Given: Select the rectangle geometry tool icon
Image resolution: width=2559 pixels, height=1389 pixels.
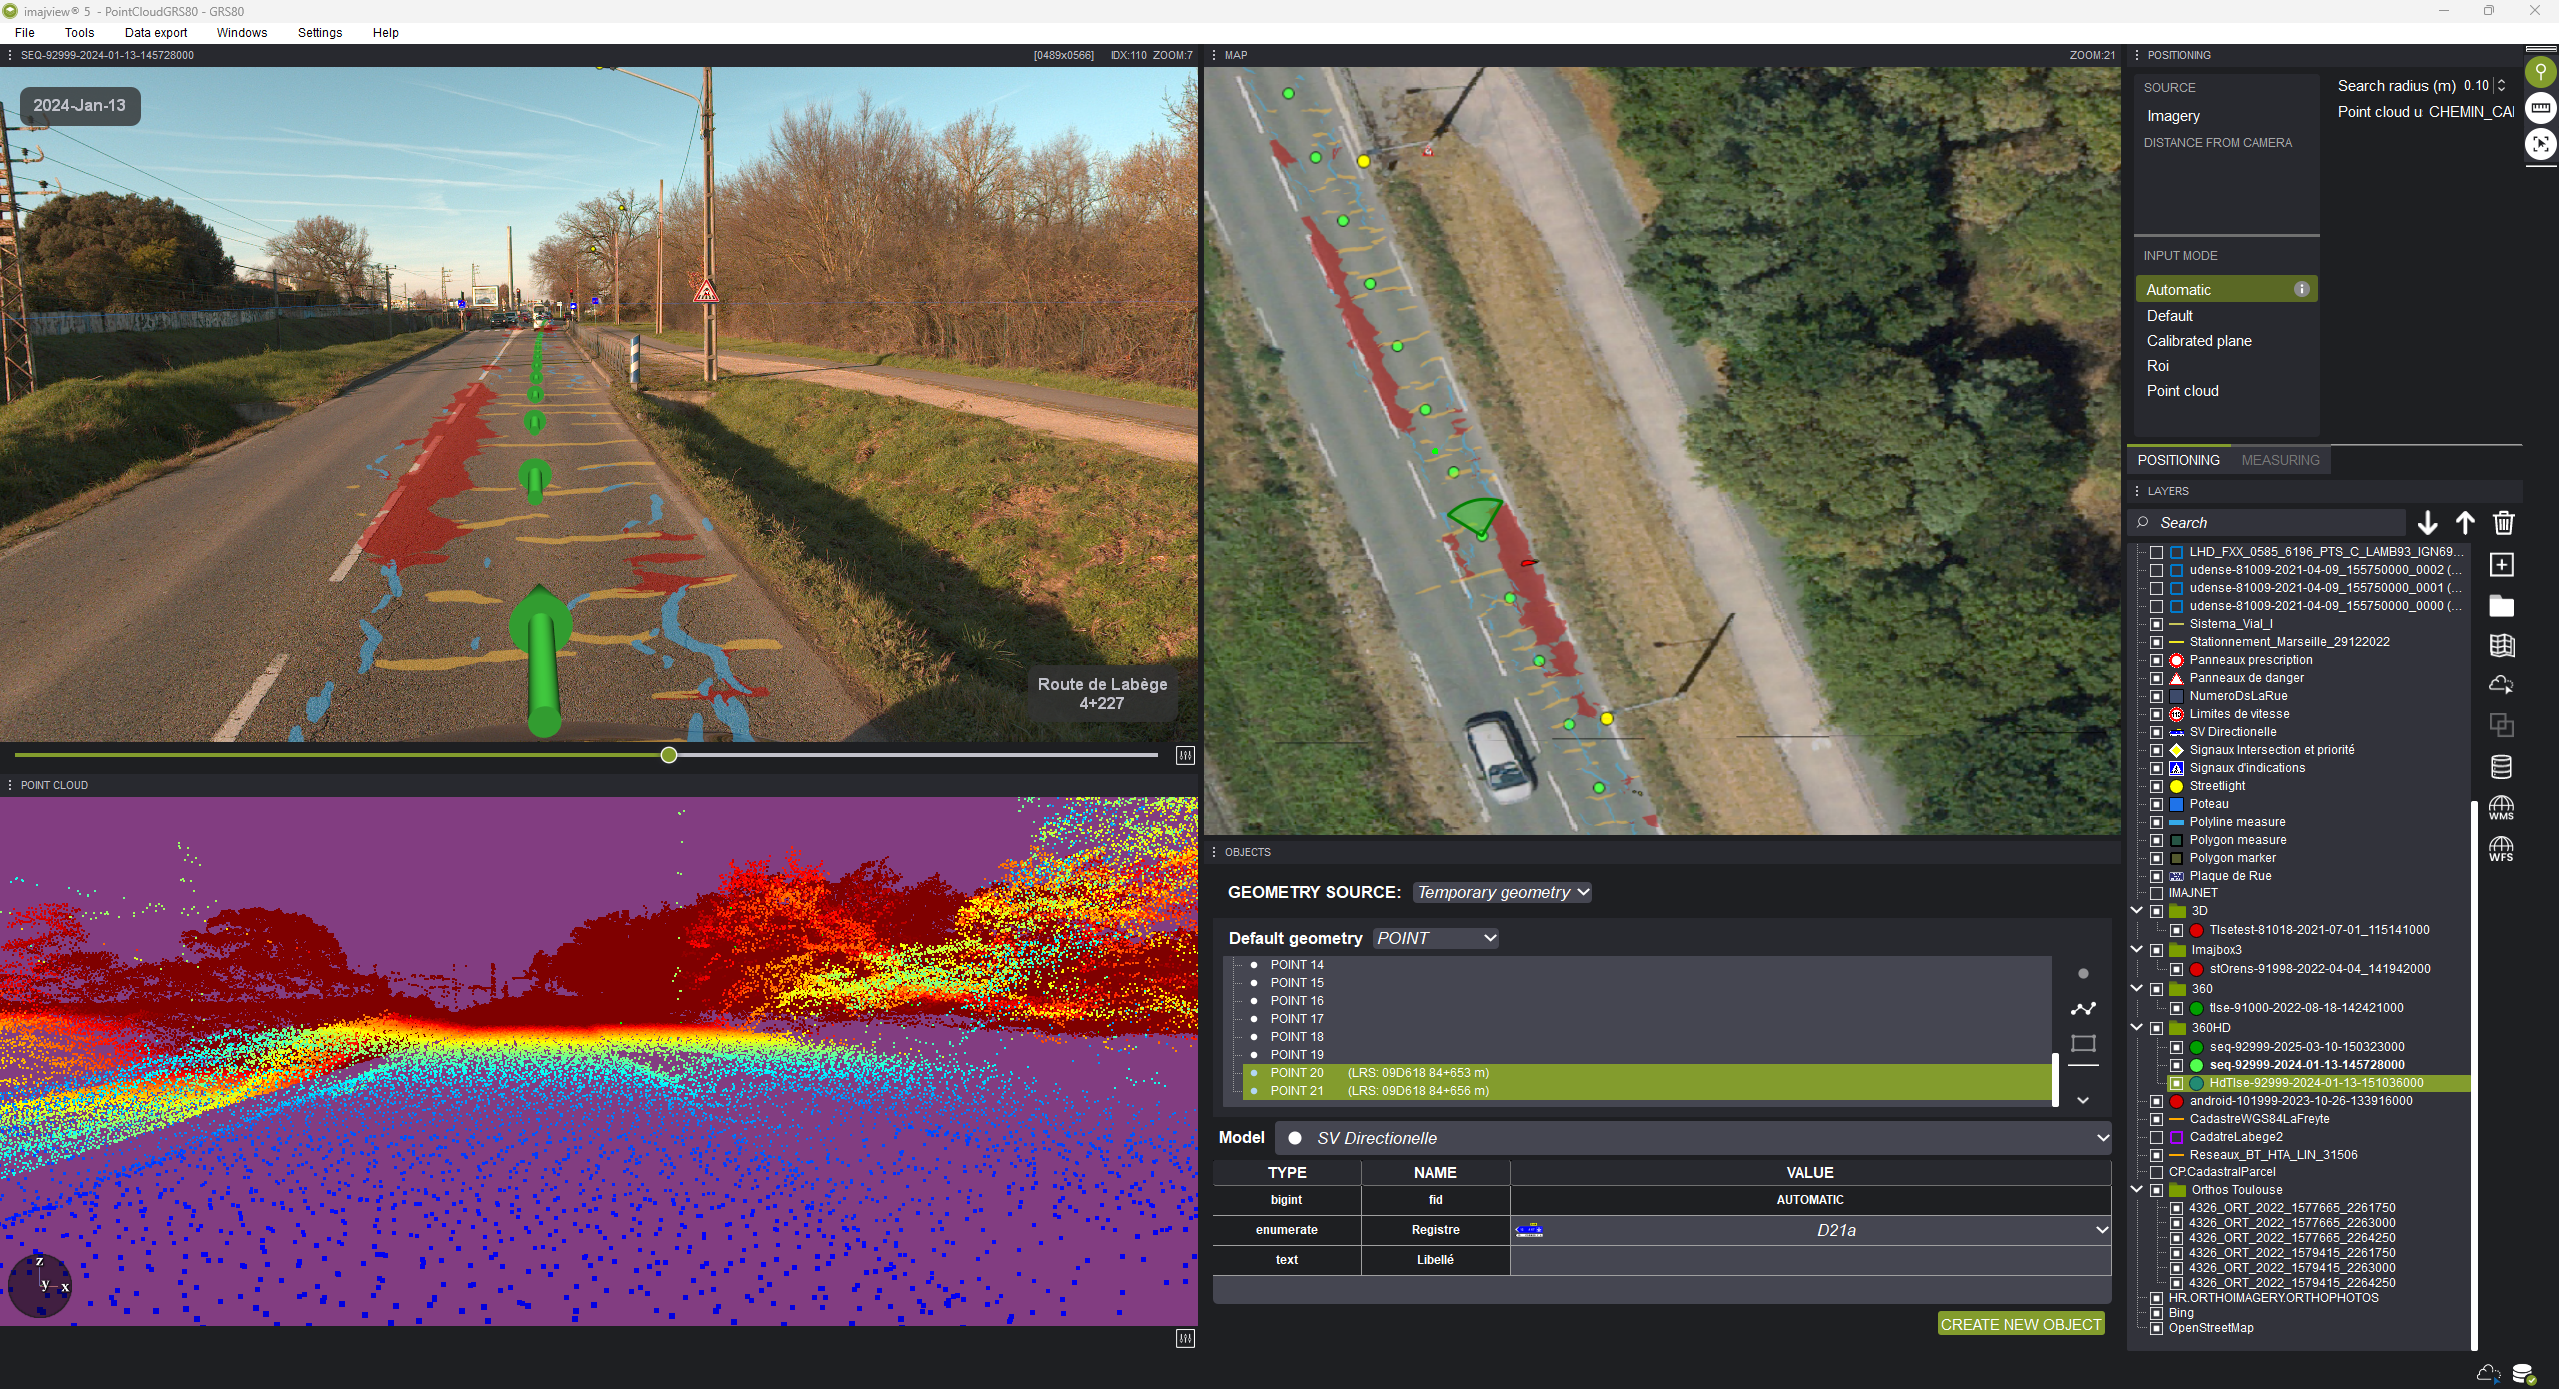Looking at the screenshot, I should click(x=2083, y=1043).
